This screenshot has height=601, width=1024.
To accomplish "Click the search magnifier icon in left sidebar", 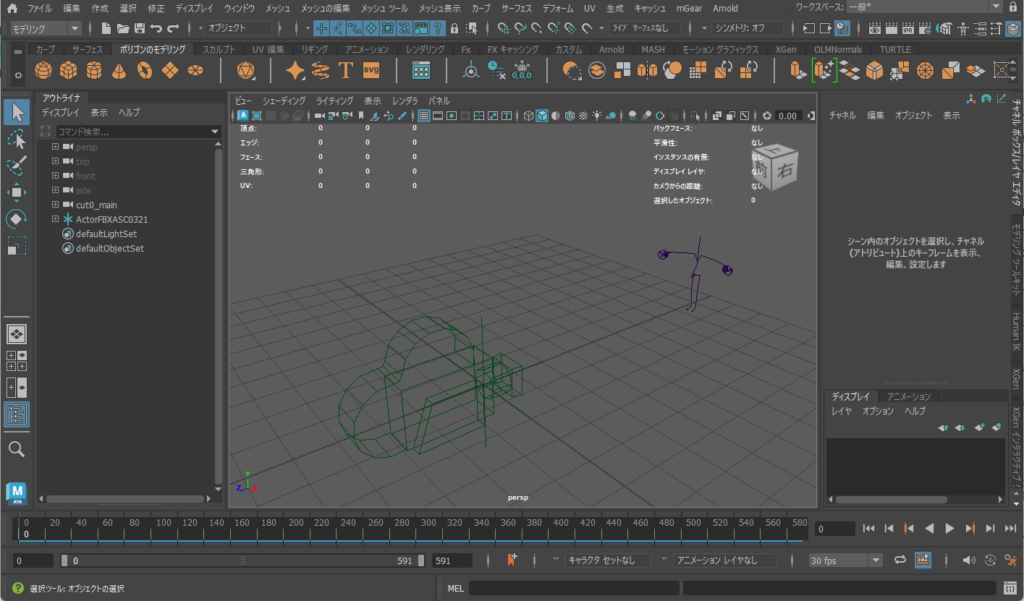I will coord(17,450).
